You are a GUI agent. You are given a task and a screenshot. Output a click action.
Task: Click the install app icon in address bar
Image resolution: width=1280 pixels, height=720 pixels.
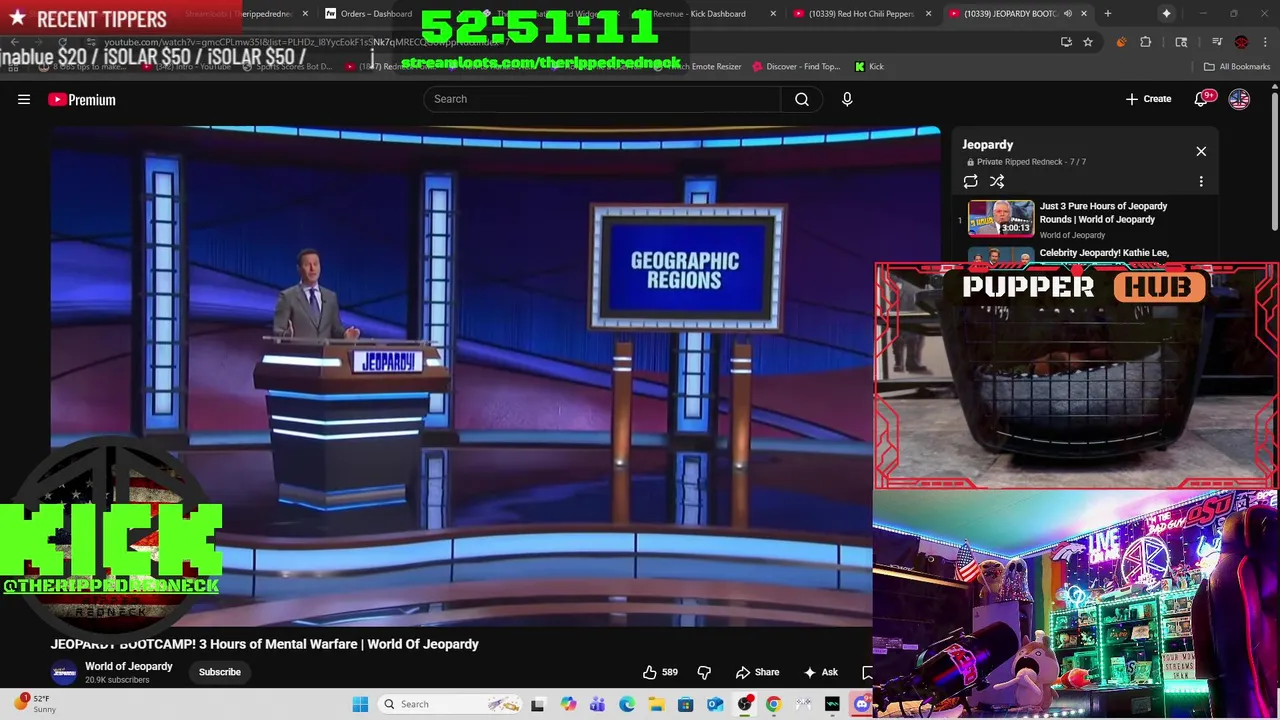click(1066, 42)
